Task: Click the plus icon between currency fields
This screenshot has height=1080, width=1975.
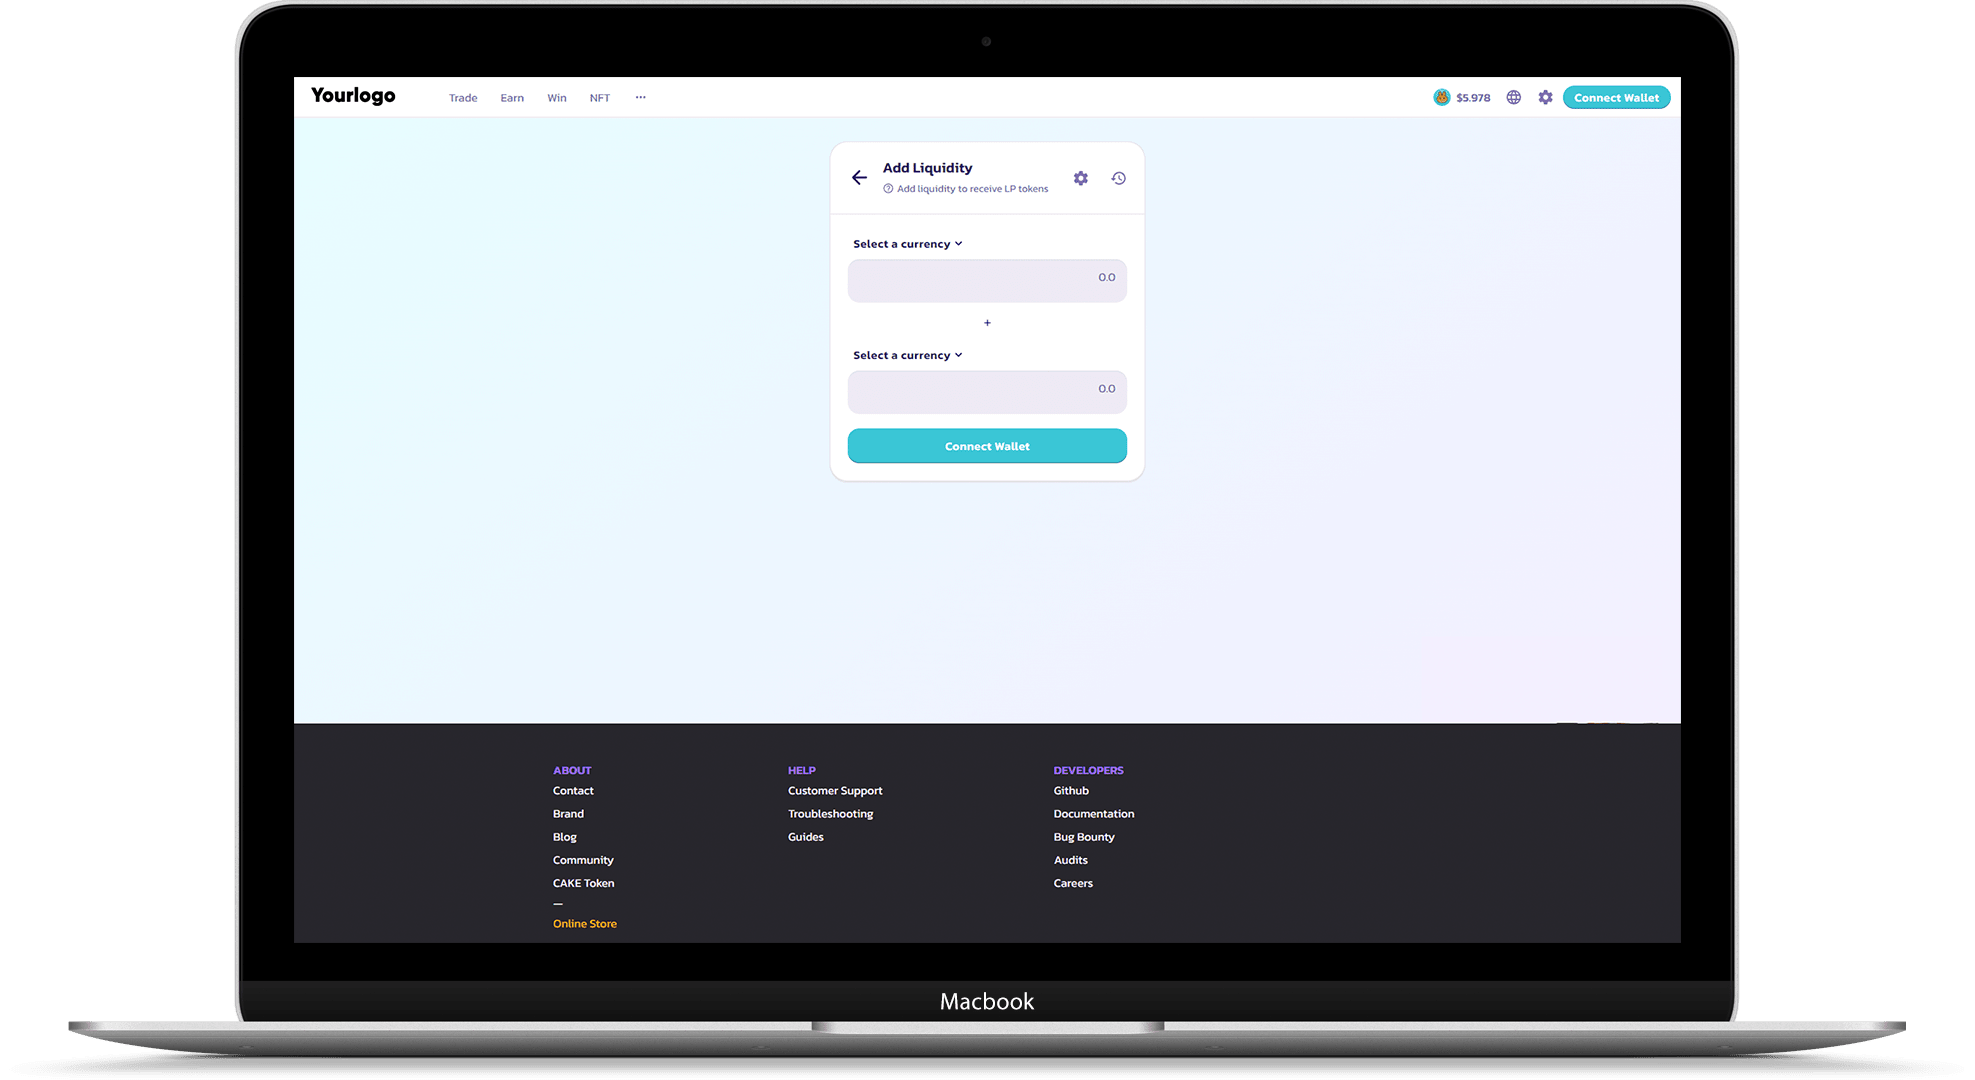Action: (x=987, y=322)
